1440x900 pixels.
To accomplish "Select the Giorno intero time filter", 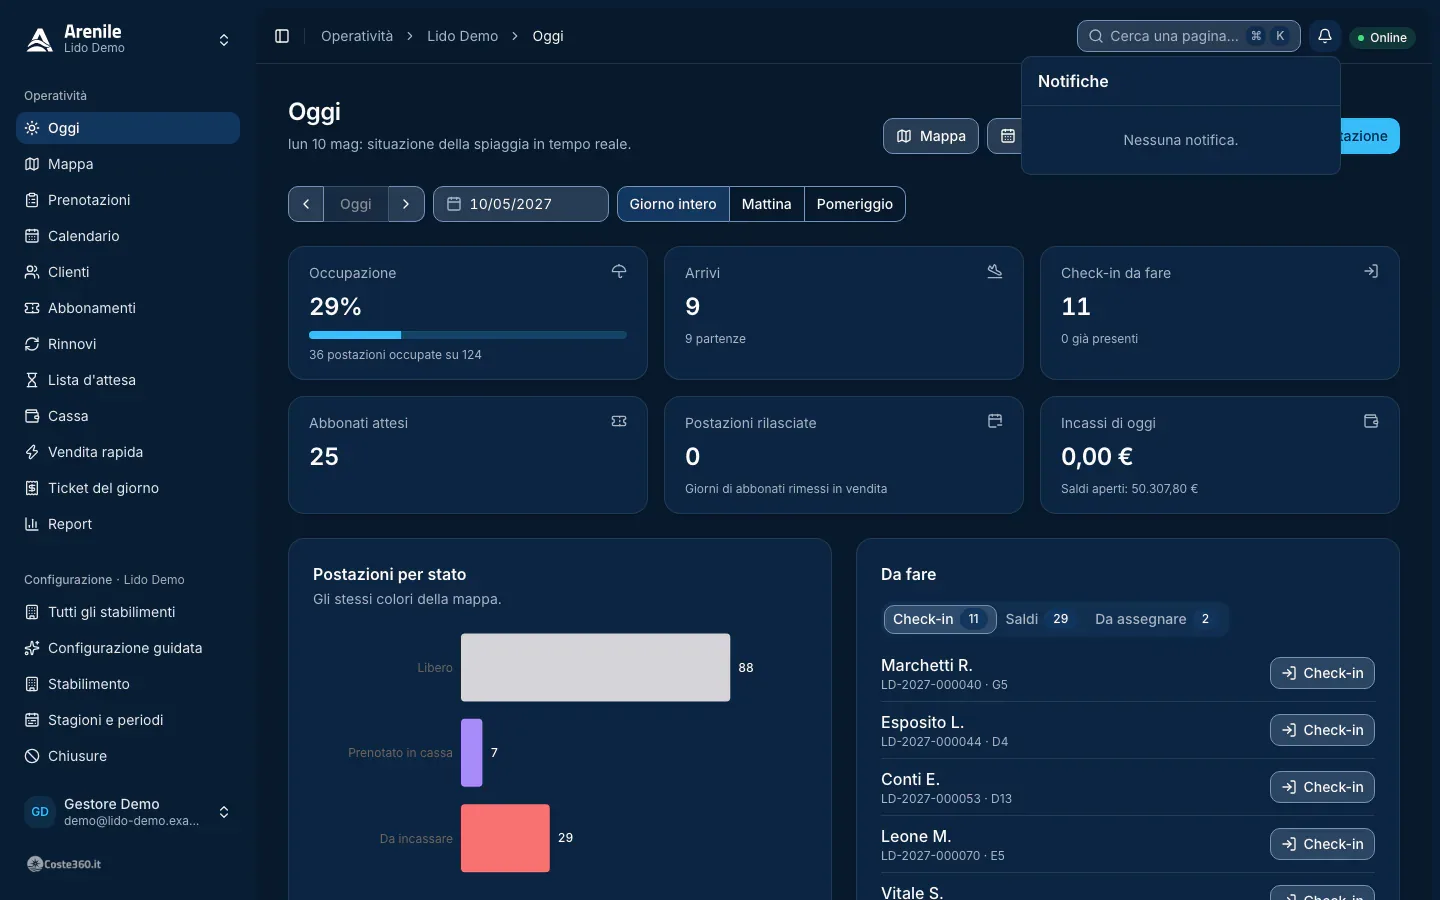I will coord(673,204).
